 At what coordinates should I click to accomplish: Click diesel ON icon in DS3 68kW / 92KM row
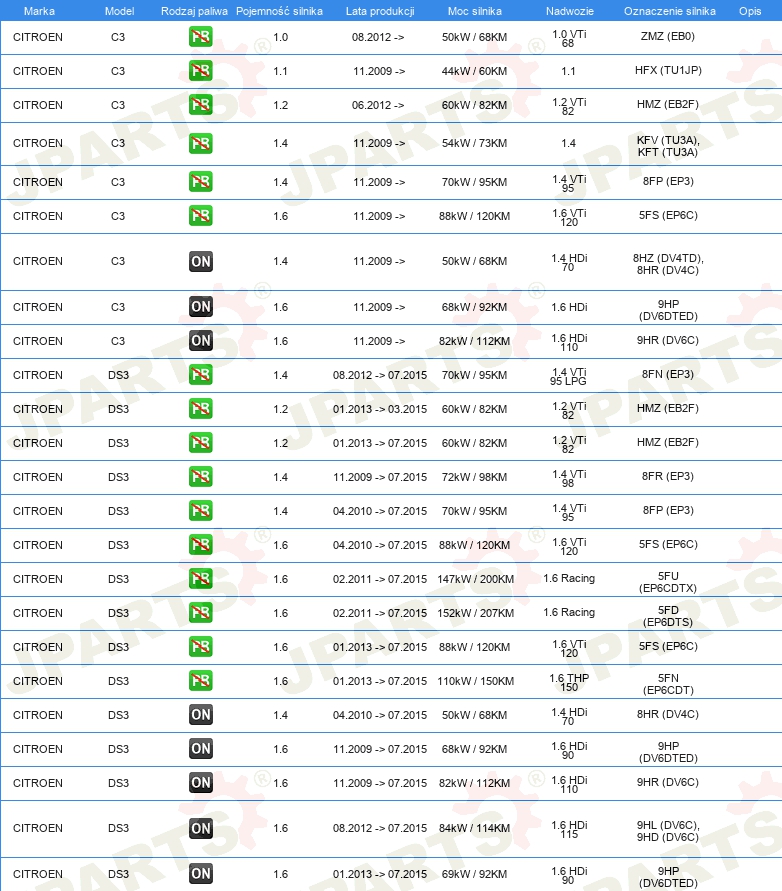[x=201, y=749]
